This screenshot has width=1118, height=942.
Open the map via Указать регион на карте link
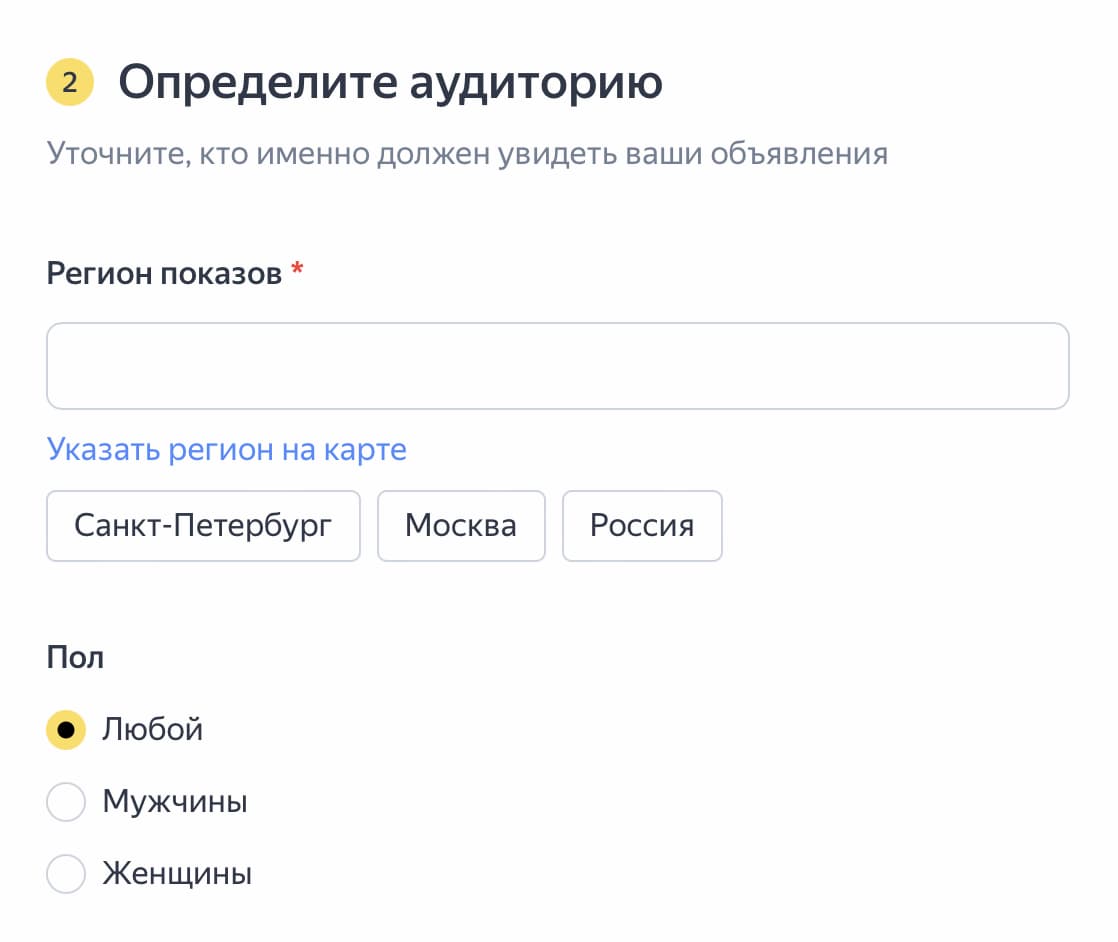(226, 450)
